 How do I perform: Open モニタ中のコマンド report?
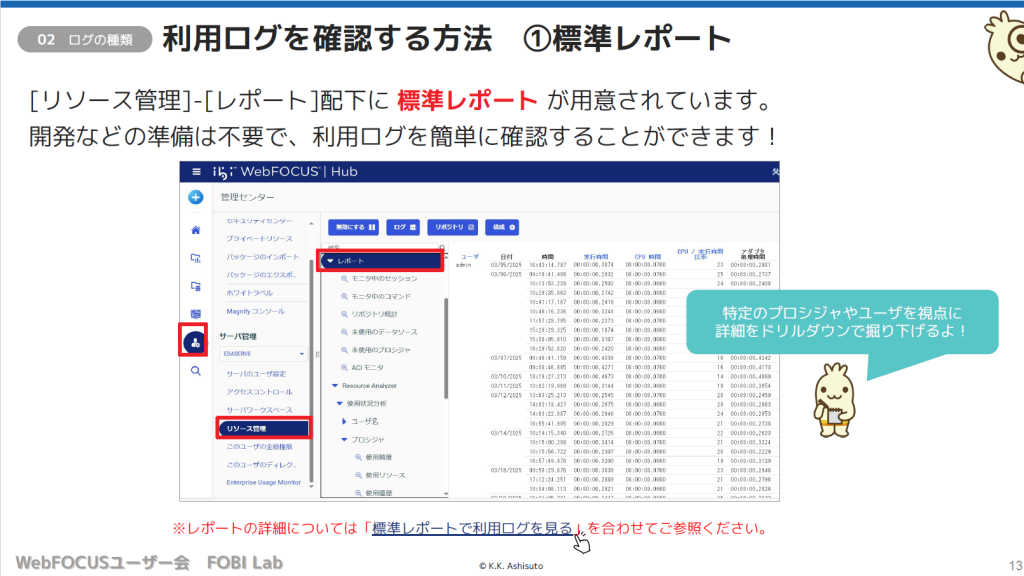click(381, 296)
